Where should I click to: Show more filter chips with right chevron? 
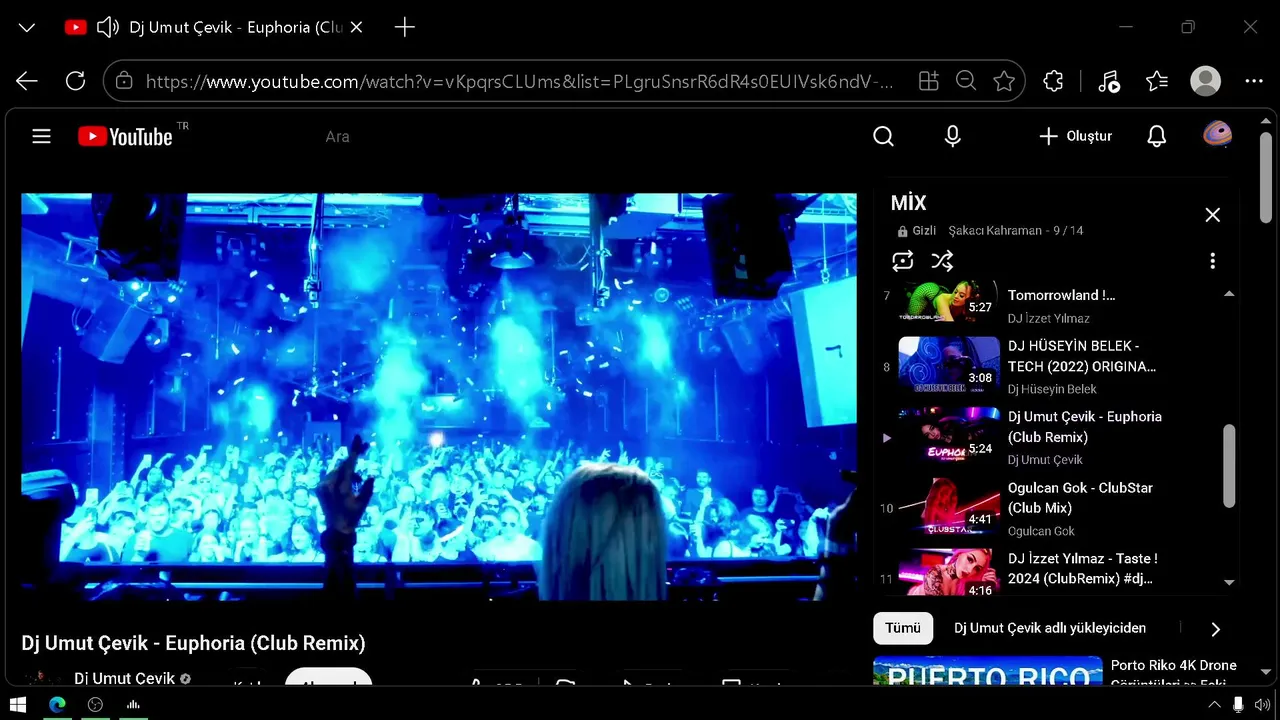tap(1215, 629)
